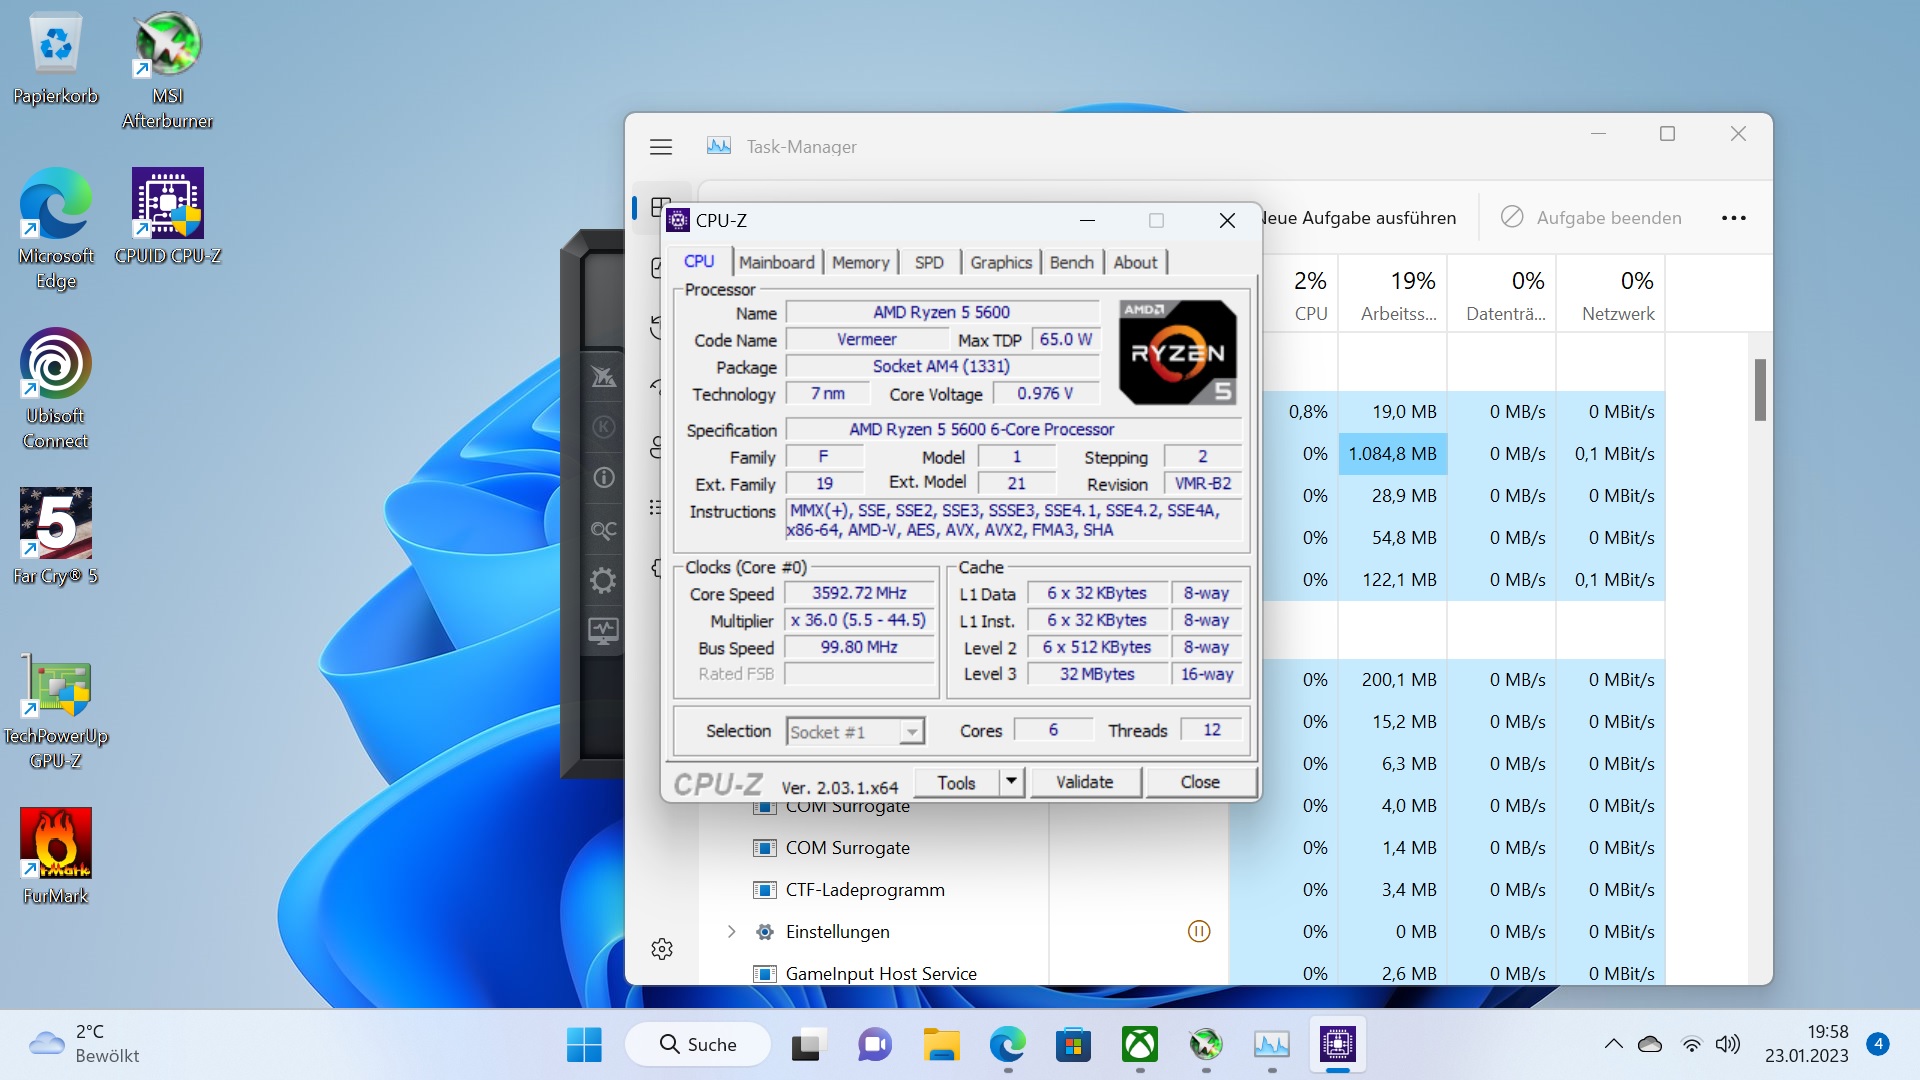Select the CPU tab in CPU-Z
Image resolution: width=1920 pixels, height=1080 pixels.
(x=699, y=262)
